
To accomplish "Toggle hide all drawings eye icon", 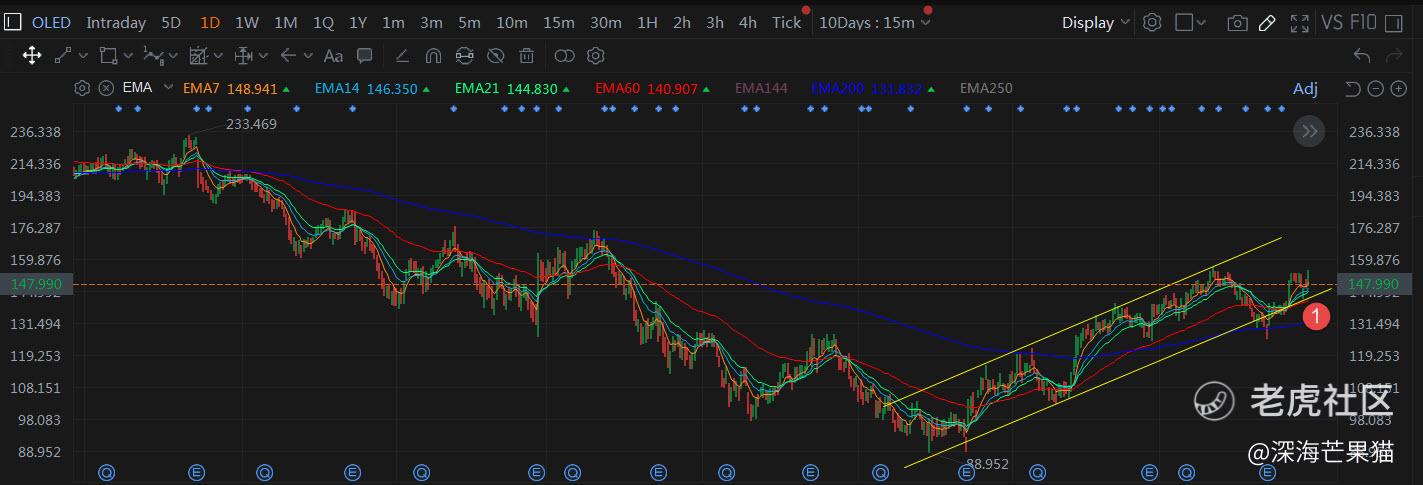I will (x=495, y=56).
